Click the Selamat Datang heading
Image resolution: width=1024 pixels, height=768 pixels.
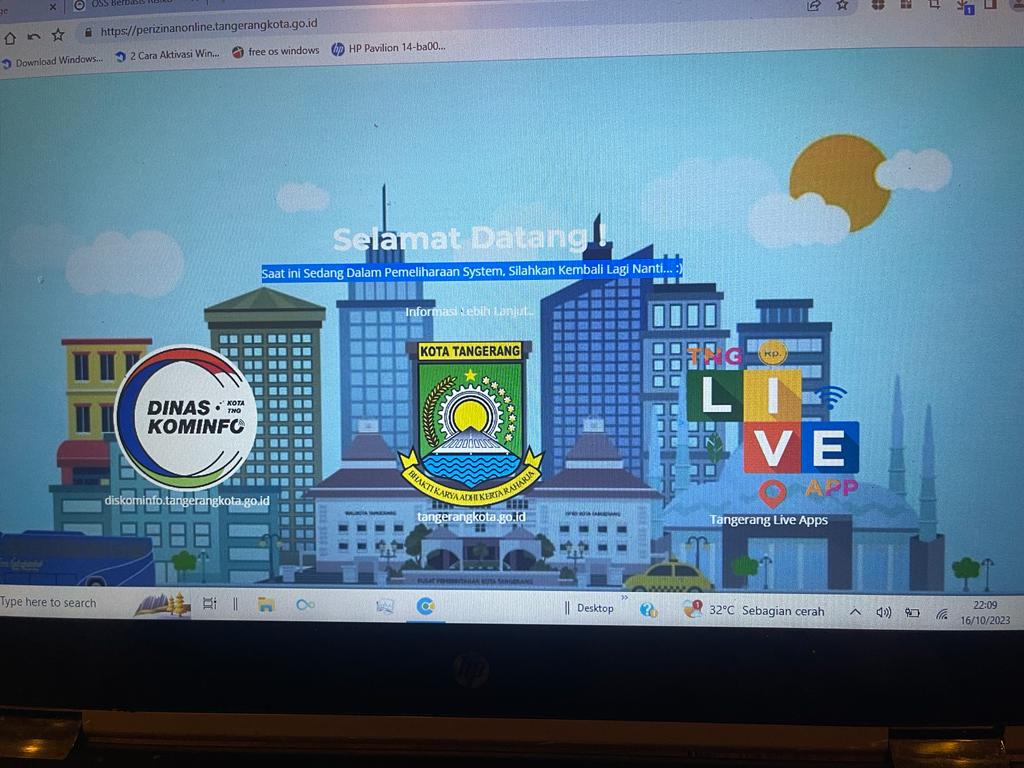(470, 238)
